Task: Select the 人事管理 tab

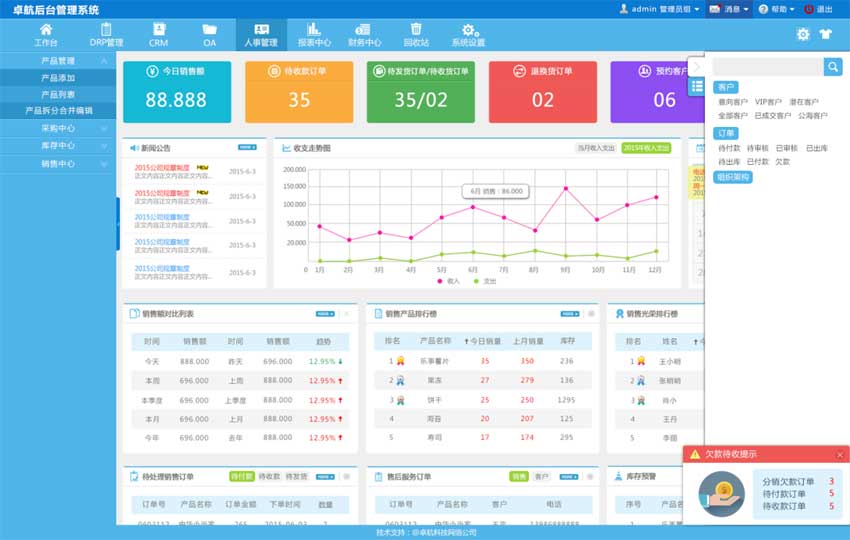Action: click(261, 35)
